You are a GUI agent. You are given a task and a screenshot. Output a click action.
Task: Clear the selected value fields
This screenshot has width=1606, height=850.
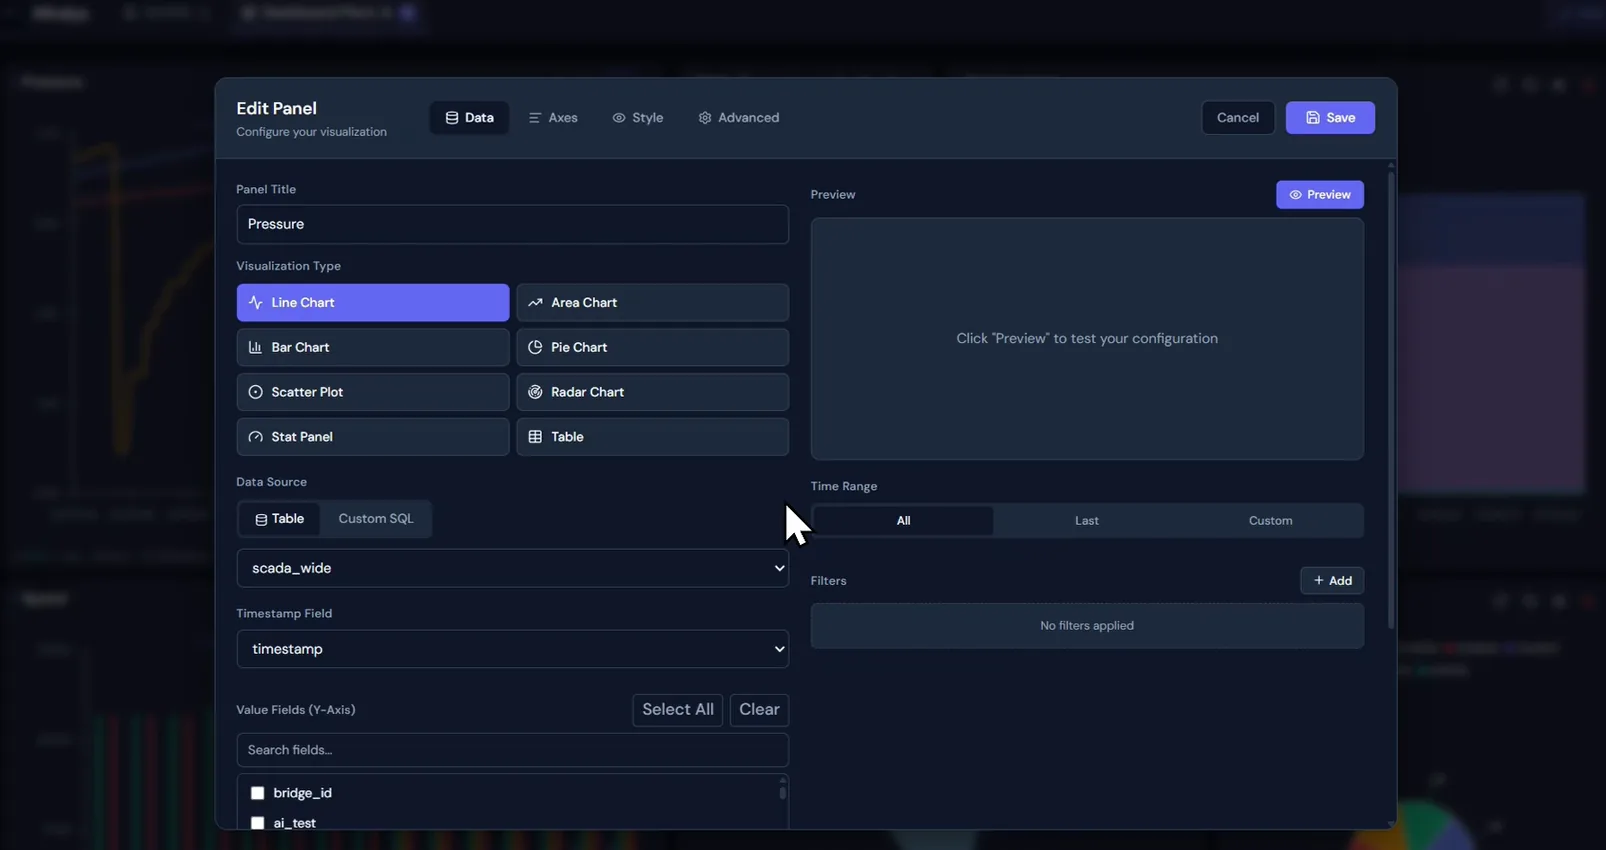pyautogui.click(x=759, y=710)
